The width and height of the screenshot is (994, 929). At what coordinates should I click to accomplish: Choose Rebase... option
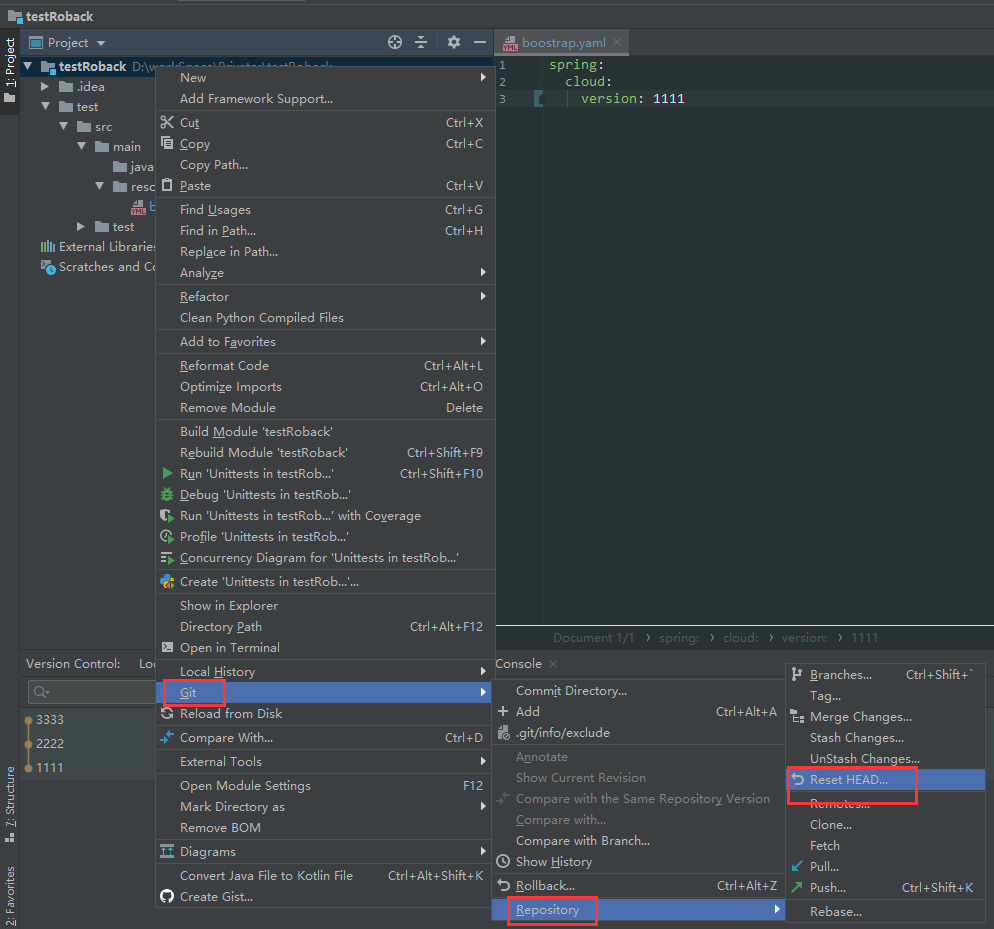[x=886, y=911]
